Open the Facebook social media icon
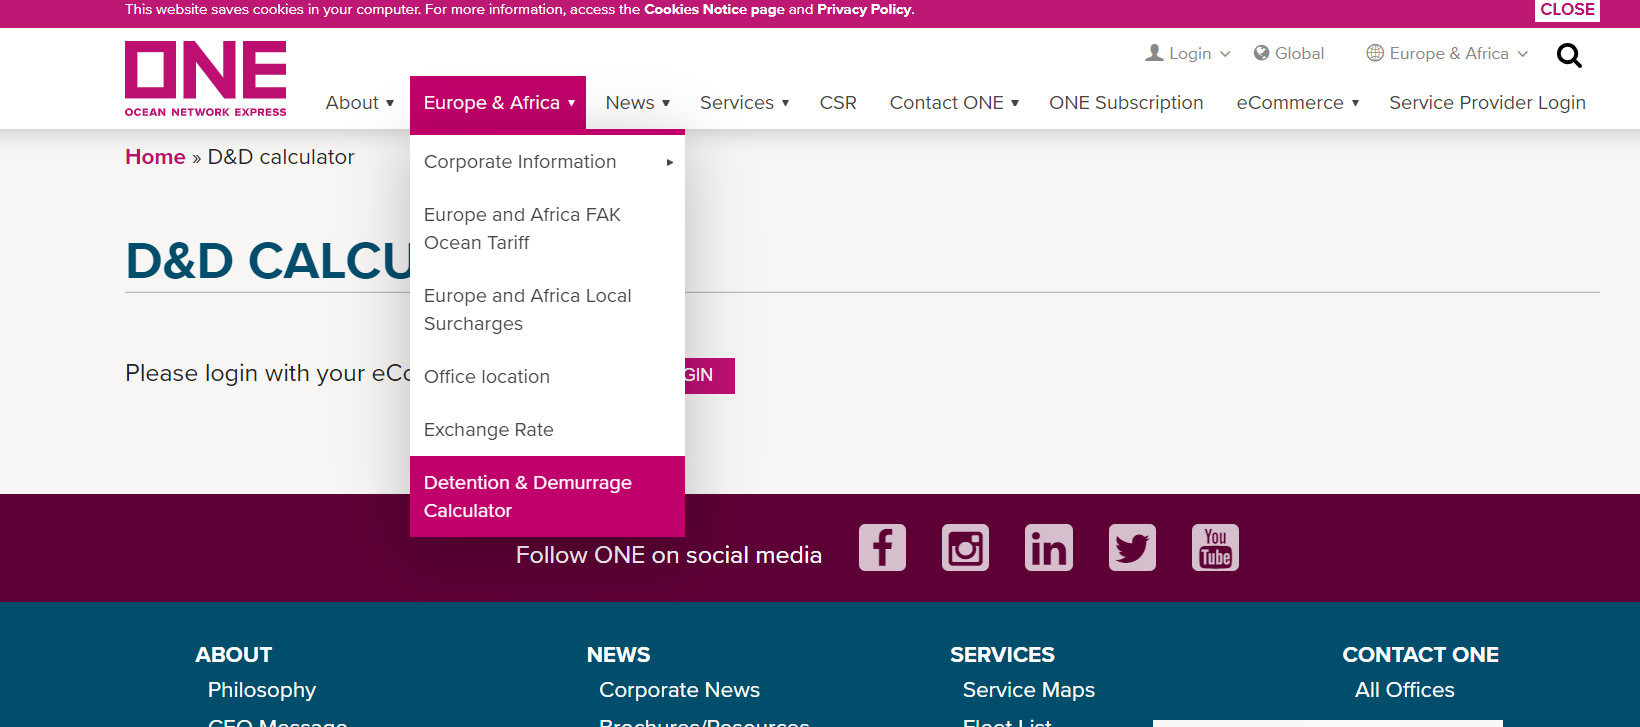This screenshot has height=727, width=1640. click(882, 548)
